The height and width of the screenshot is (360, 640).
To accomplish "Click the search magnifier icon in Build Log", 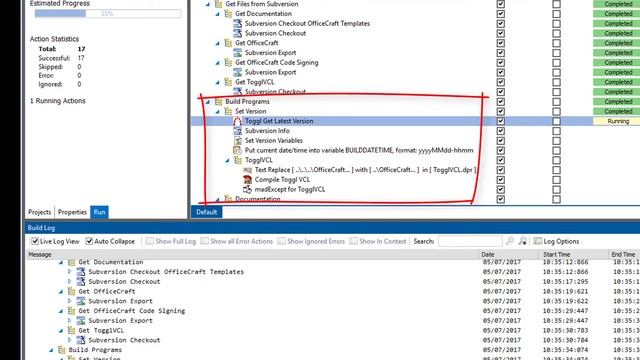I will coord(510,241).
